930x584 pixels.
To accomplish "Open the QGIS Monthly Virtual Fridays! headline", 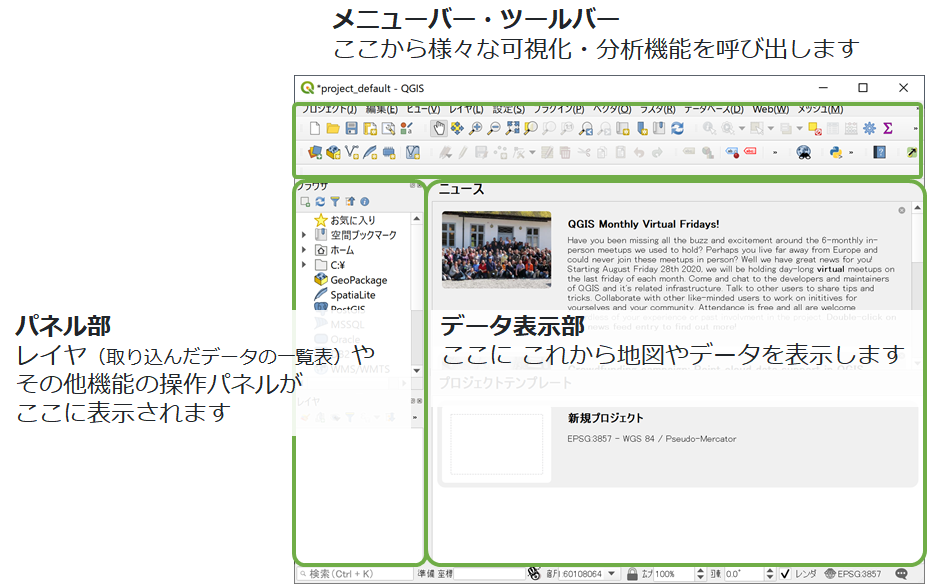I will point(644,224).
